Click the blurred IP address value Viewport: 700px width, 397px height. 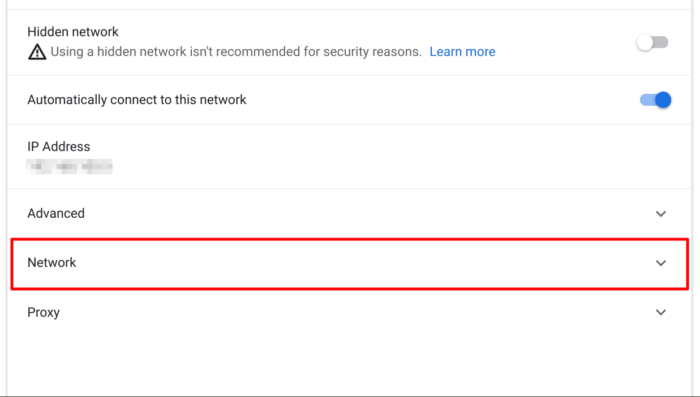(69, 167)
